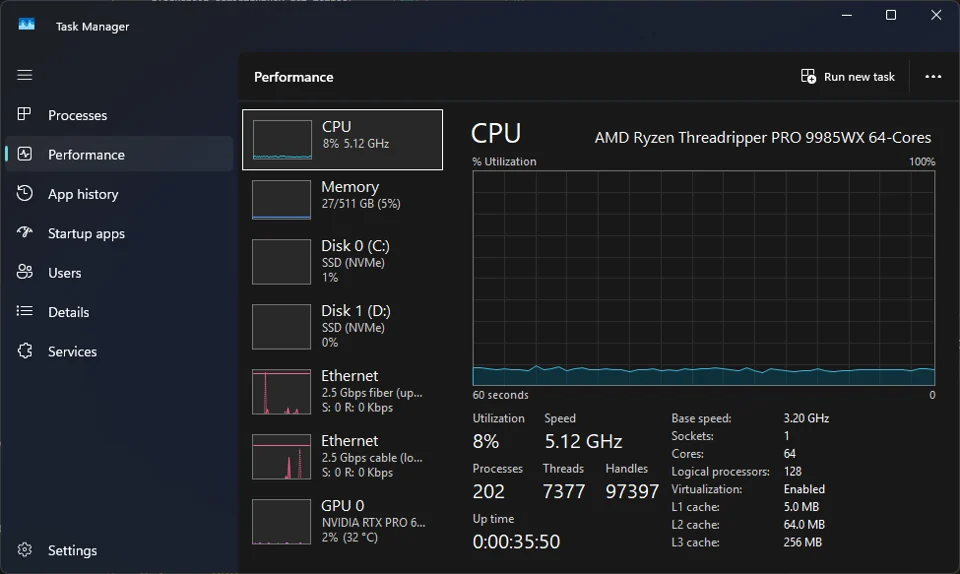The width and height of the screenshot is (960, 574).
Task: Click the L2 cache 64.0 MB value
Action: 804,524
